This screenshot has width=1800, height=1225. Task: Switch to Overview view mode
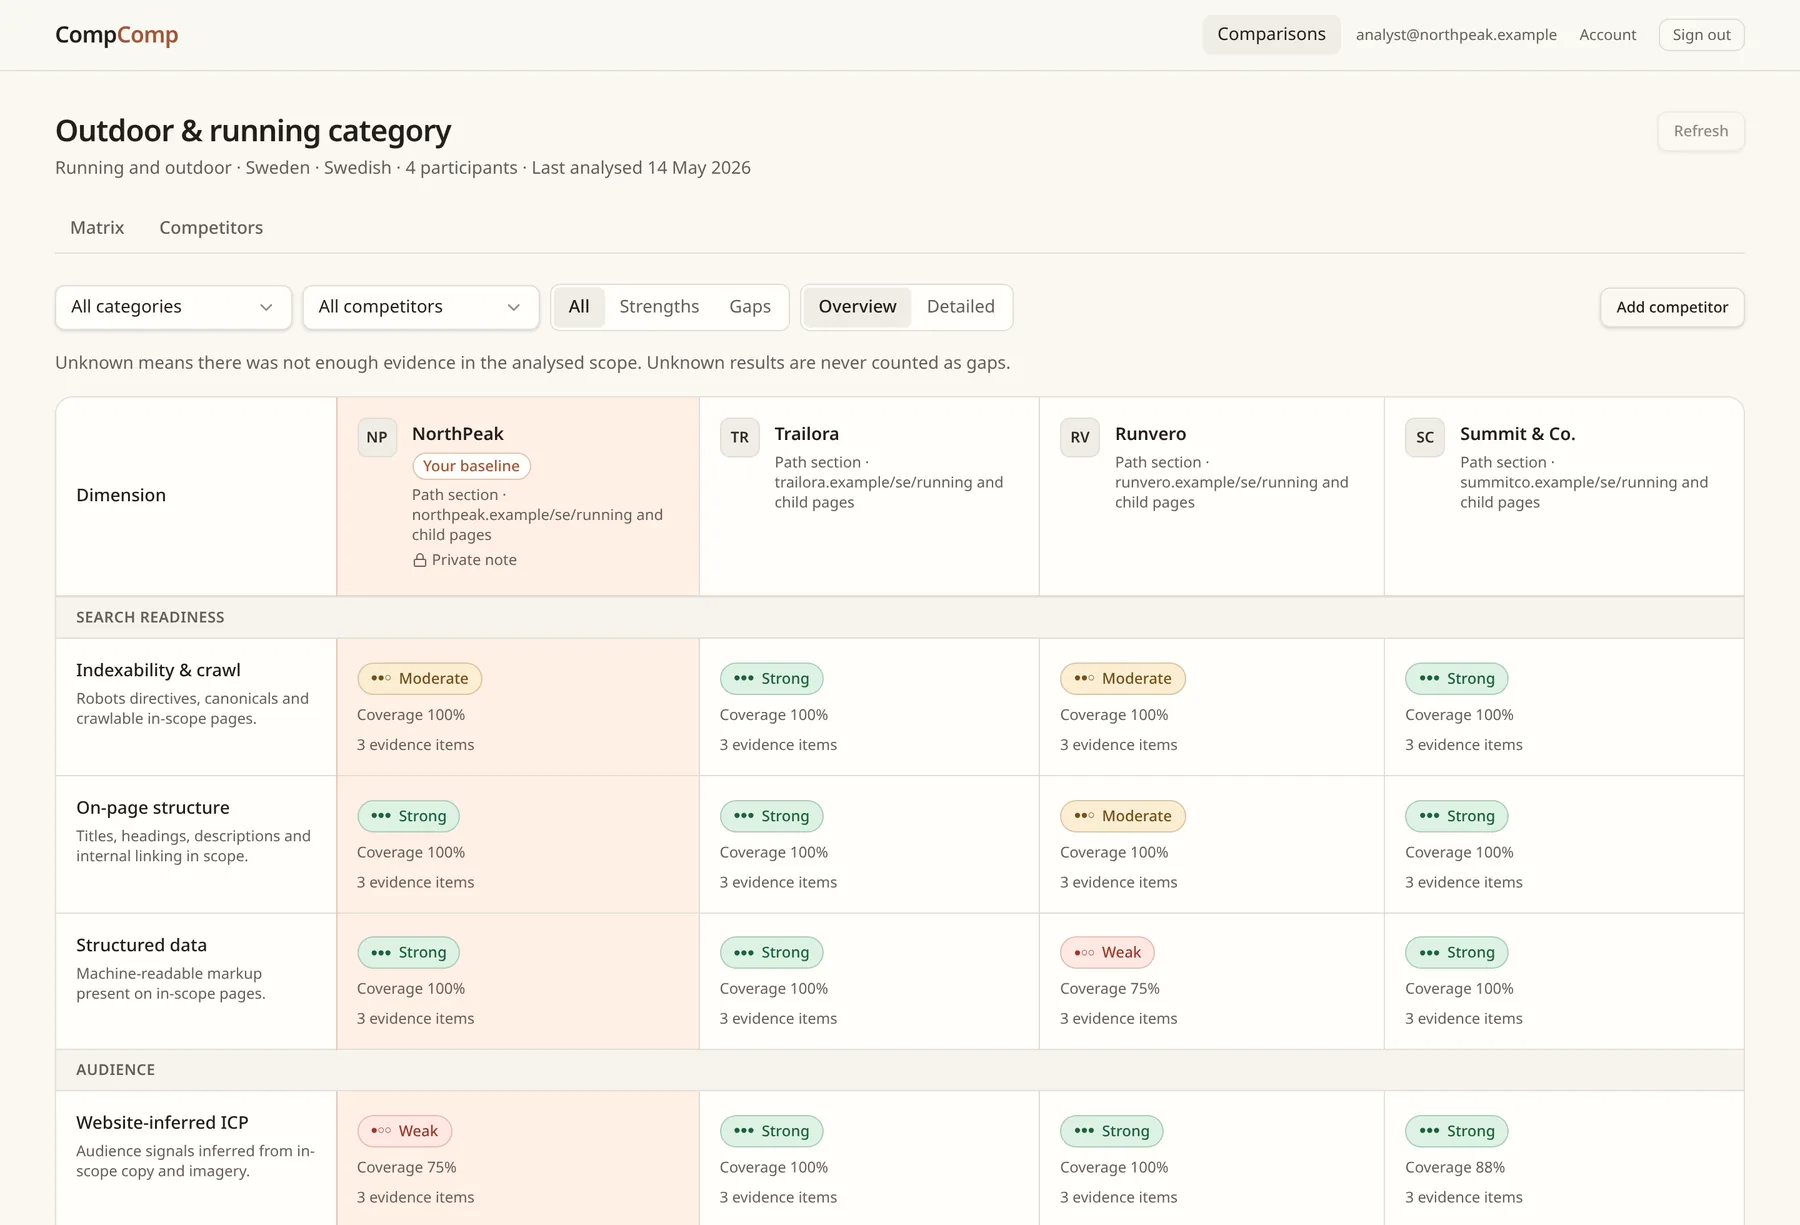click(x=857, y=307)
